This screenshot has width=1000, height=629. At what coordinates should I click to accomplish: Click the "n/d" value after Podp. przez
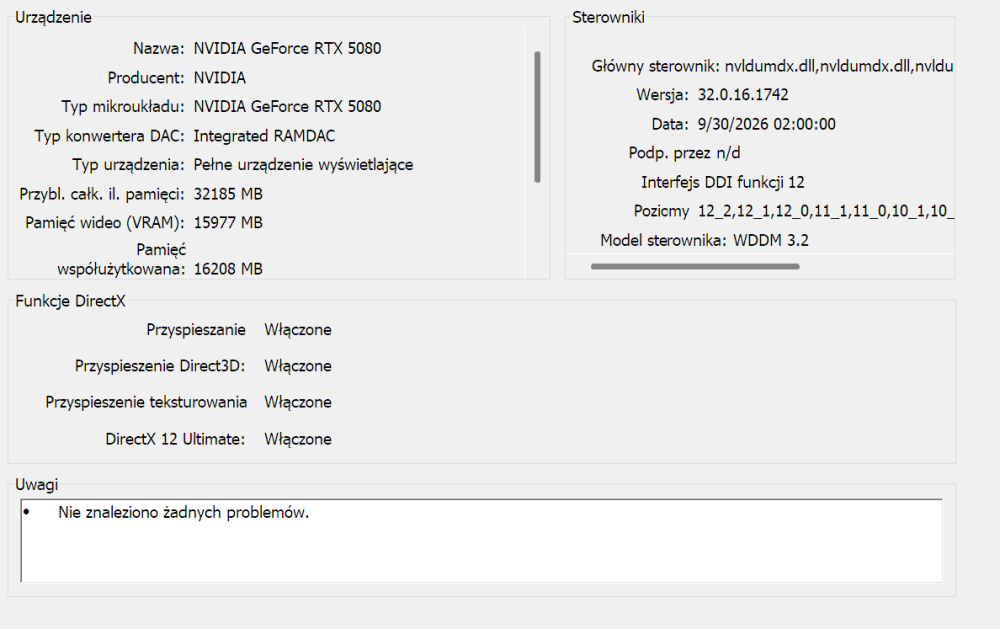point(728,153)
